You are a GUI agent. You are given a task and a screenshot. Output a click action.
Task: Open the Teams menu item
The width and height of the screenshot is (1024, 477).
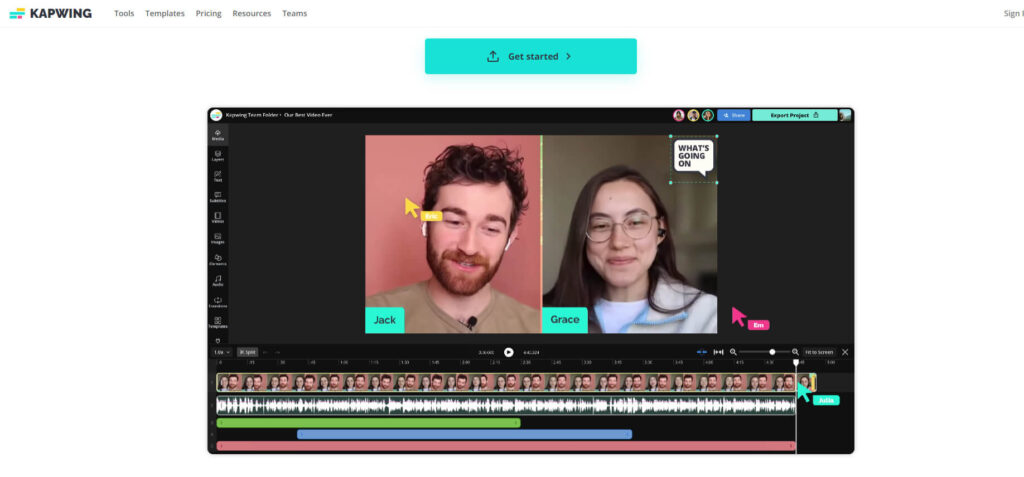point(295,13)
